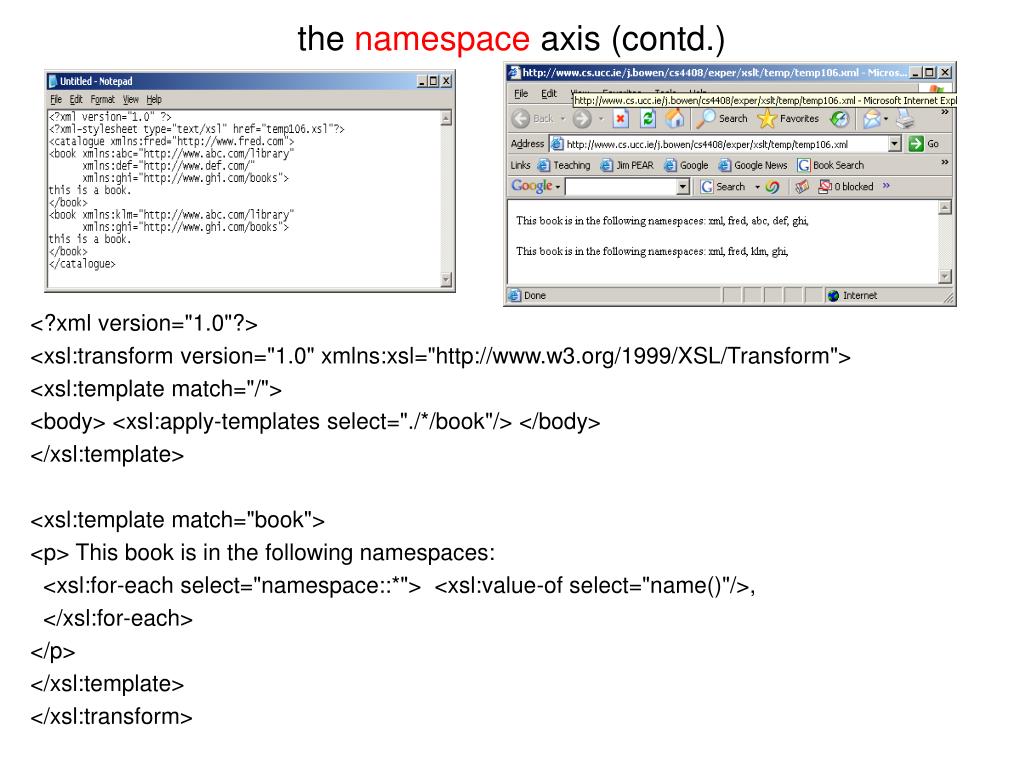Open the Internet Explorer File menu
Screen dimensions: 1024x768
(520, 93)
